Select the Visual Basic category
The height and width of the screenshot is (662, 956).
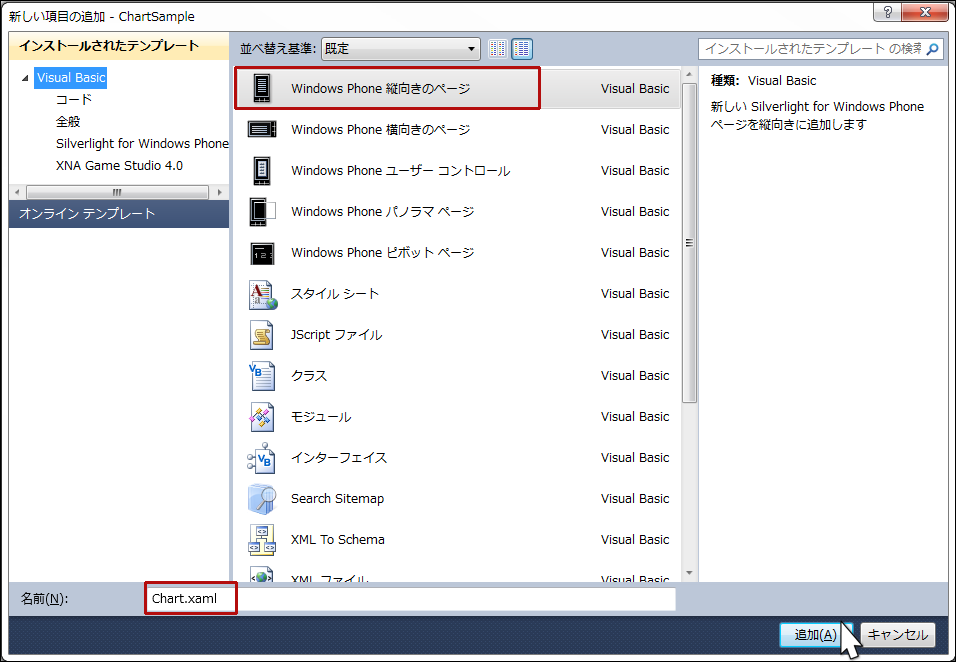71,77
